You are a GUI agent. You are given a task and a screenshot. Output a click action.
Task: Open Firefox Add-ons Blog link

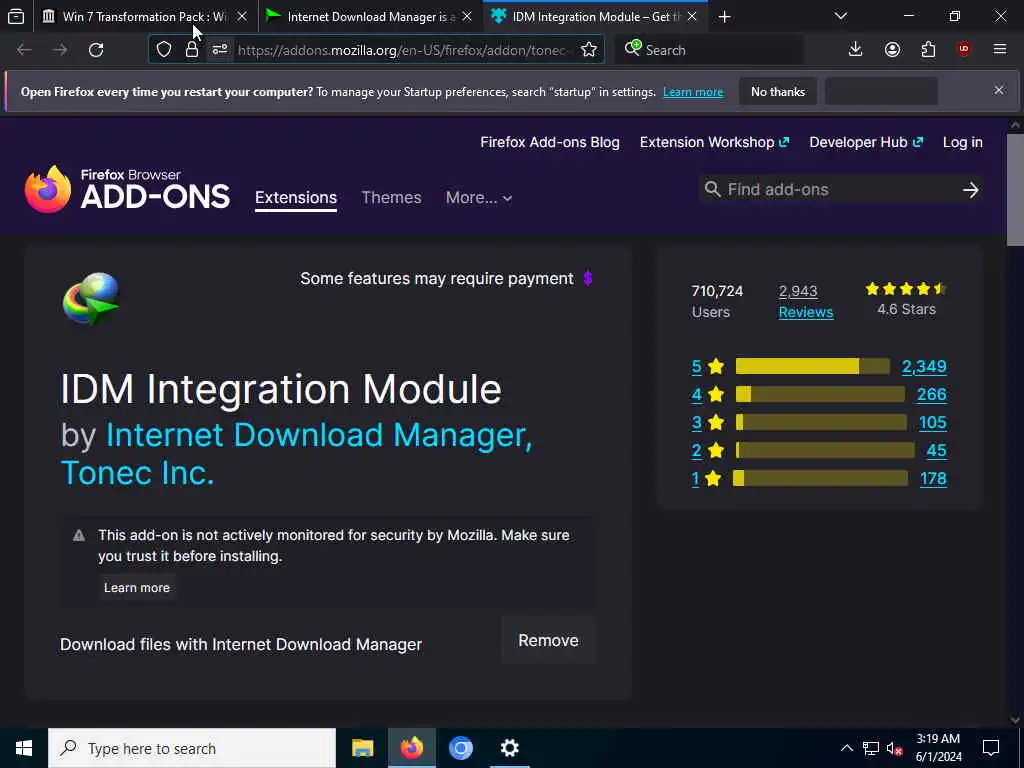tap(550, 142)
